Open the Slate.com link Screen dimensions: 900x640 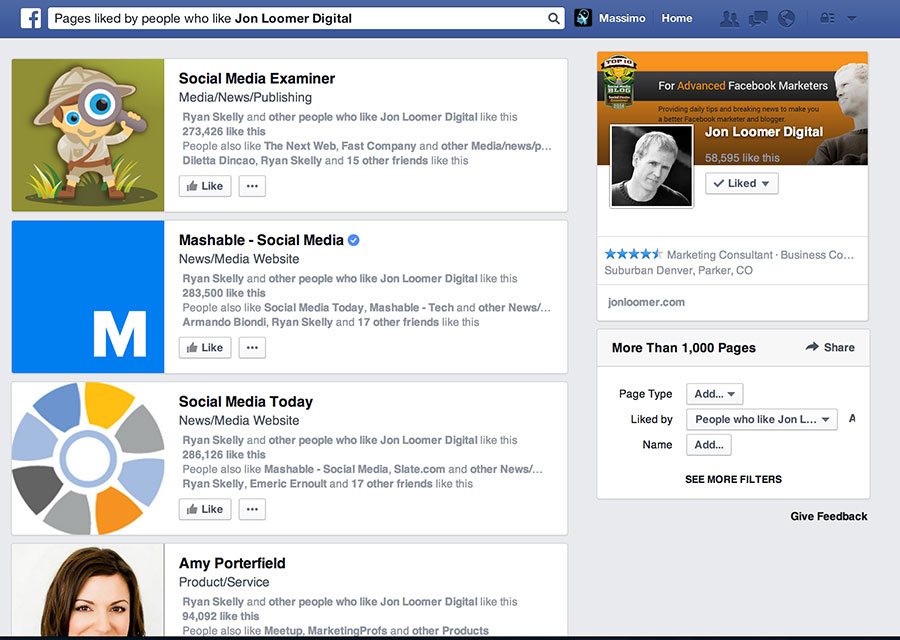tap(420, 469)
